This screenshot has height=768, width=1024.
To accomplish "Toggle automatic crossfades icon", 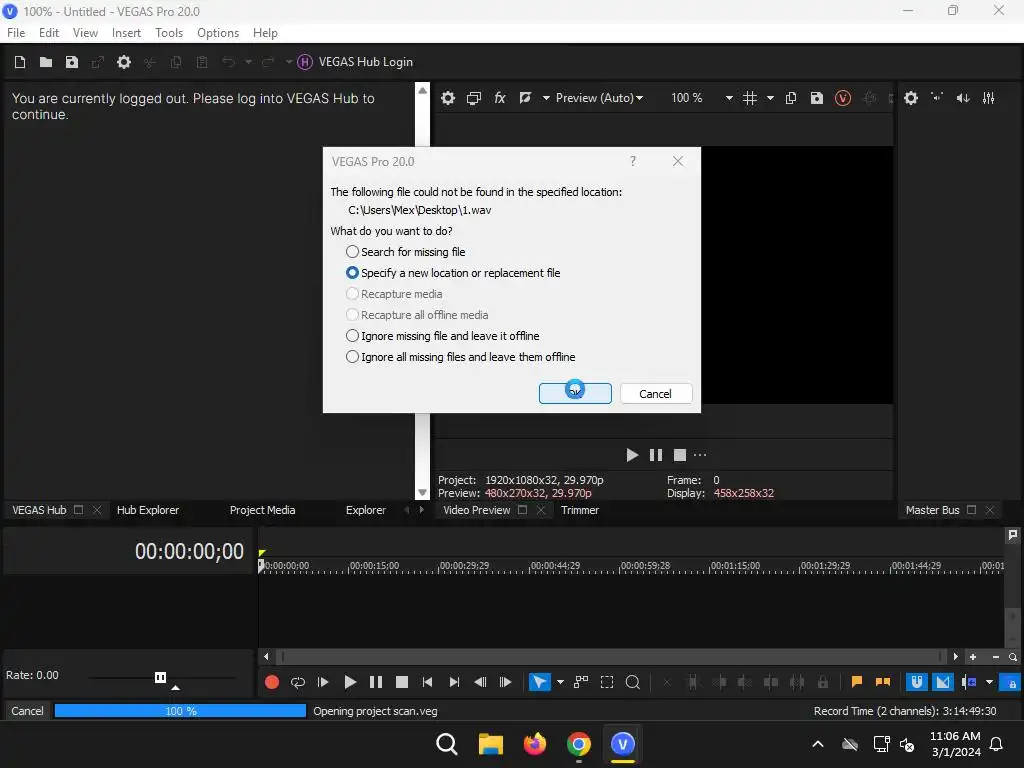I will coord(943,682).
